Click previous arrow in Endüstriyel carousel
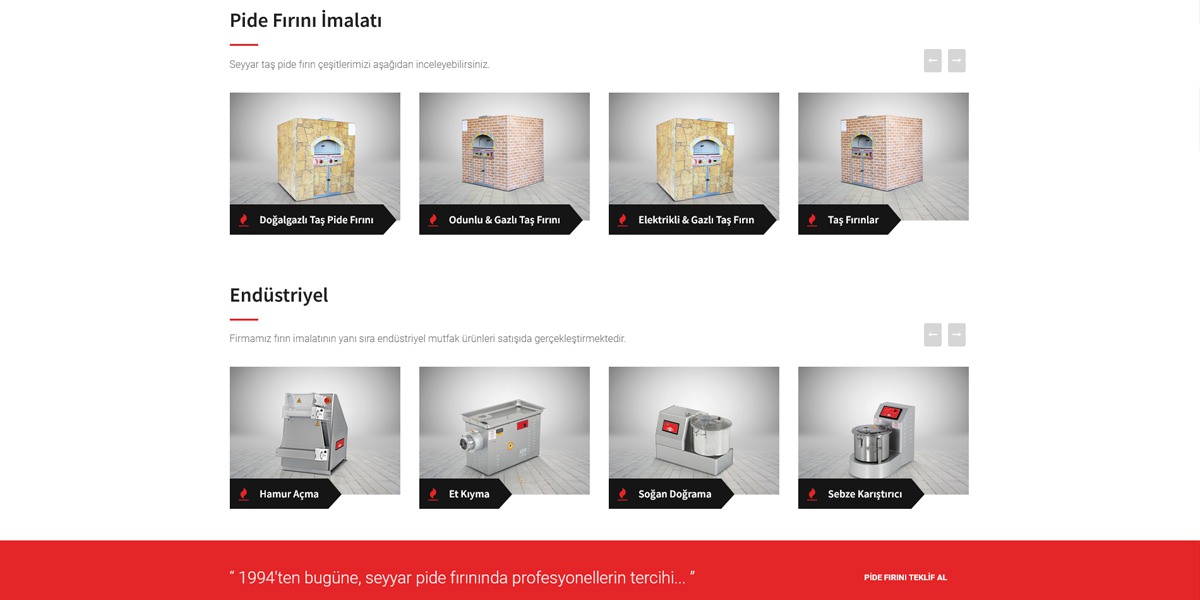Screen dimensions: 1200x600 (933, 335)
